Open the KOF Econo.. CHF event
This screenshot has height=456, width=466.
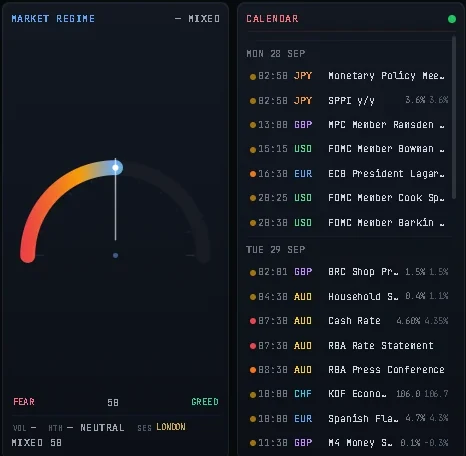point(349,394)
